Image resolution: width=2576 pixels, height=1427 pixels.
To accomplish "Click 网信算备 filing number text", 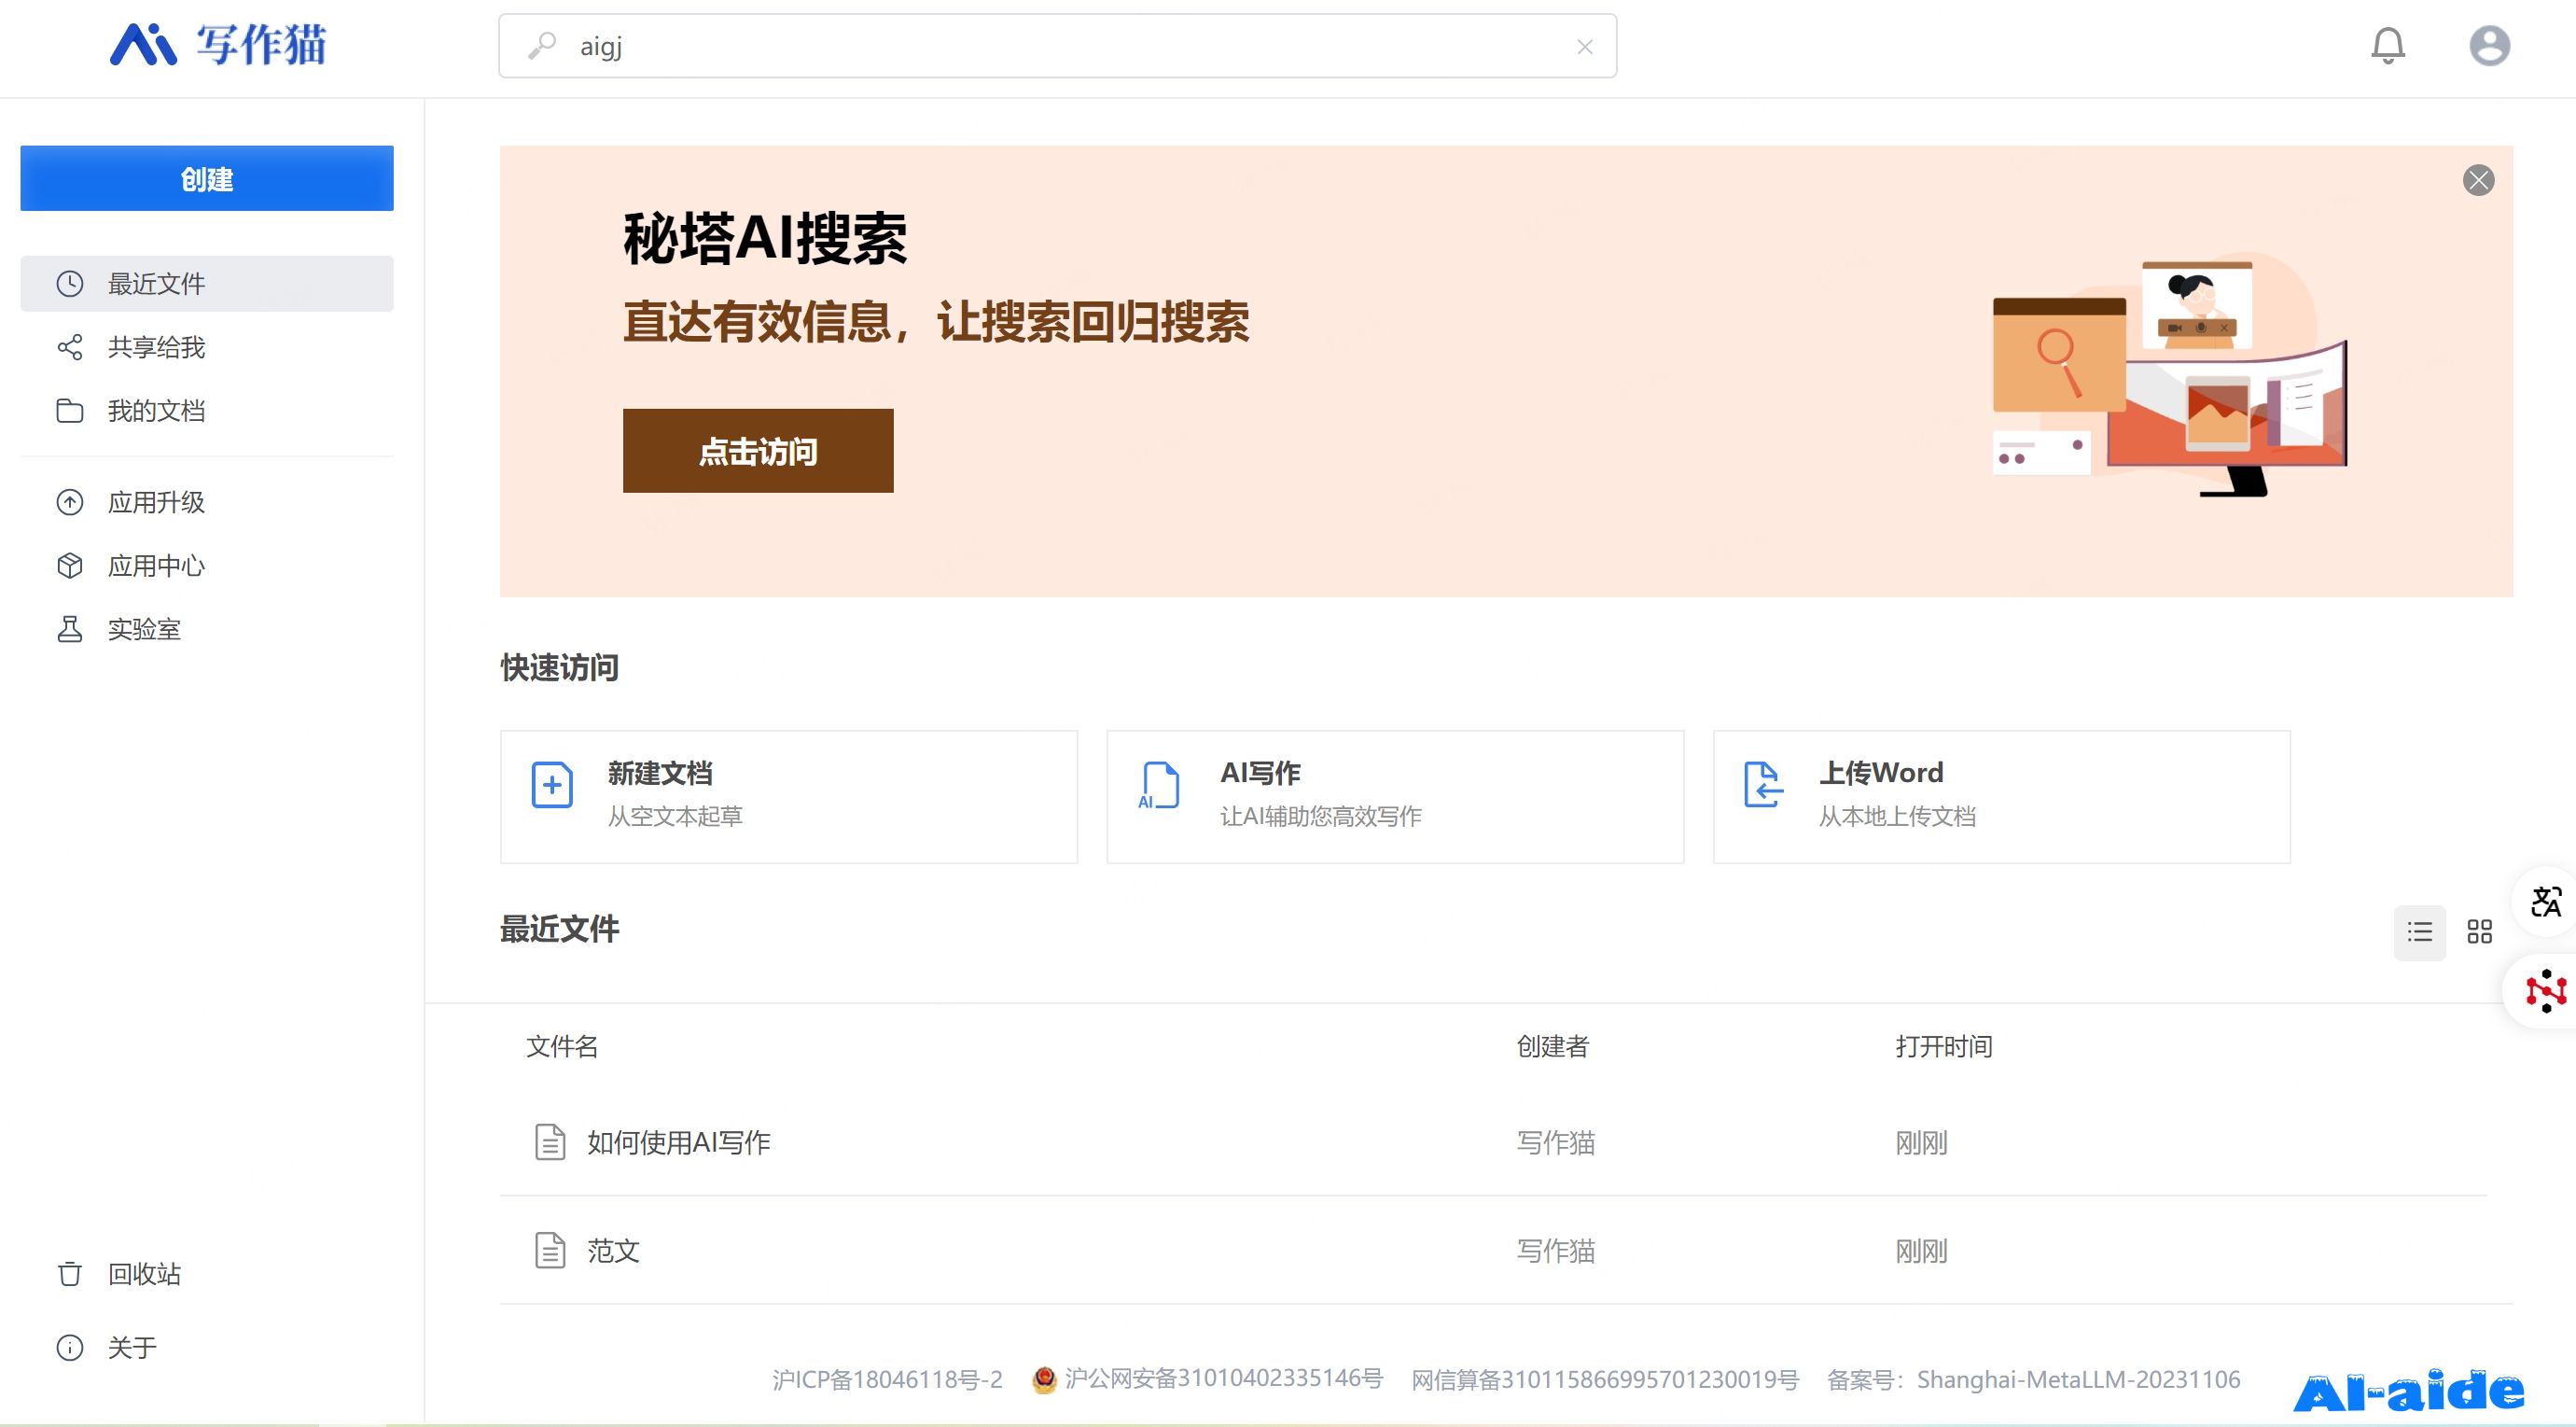I will [1604, 1380].
